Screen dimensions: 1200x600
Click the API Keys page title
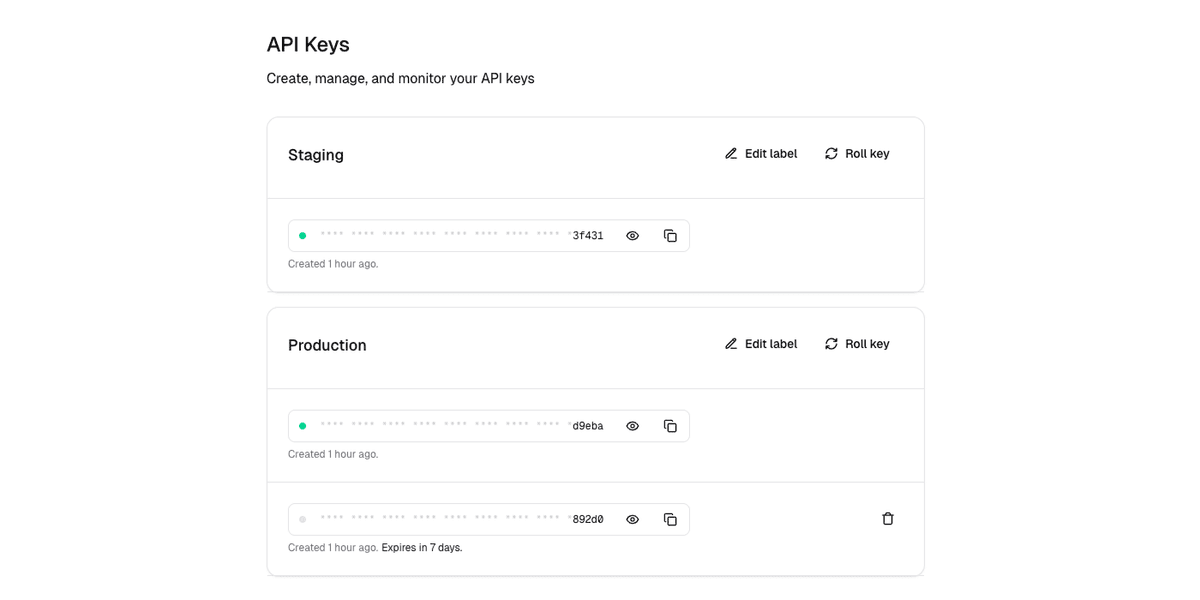pyautogui.click(x=307, y=44)
